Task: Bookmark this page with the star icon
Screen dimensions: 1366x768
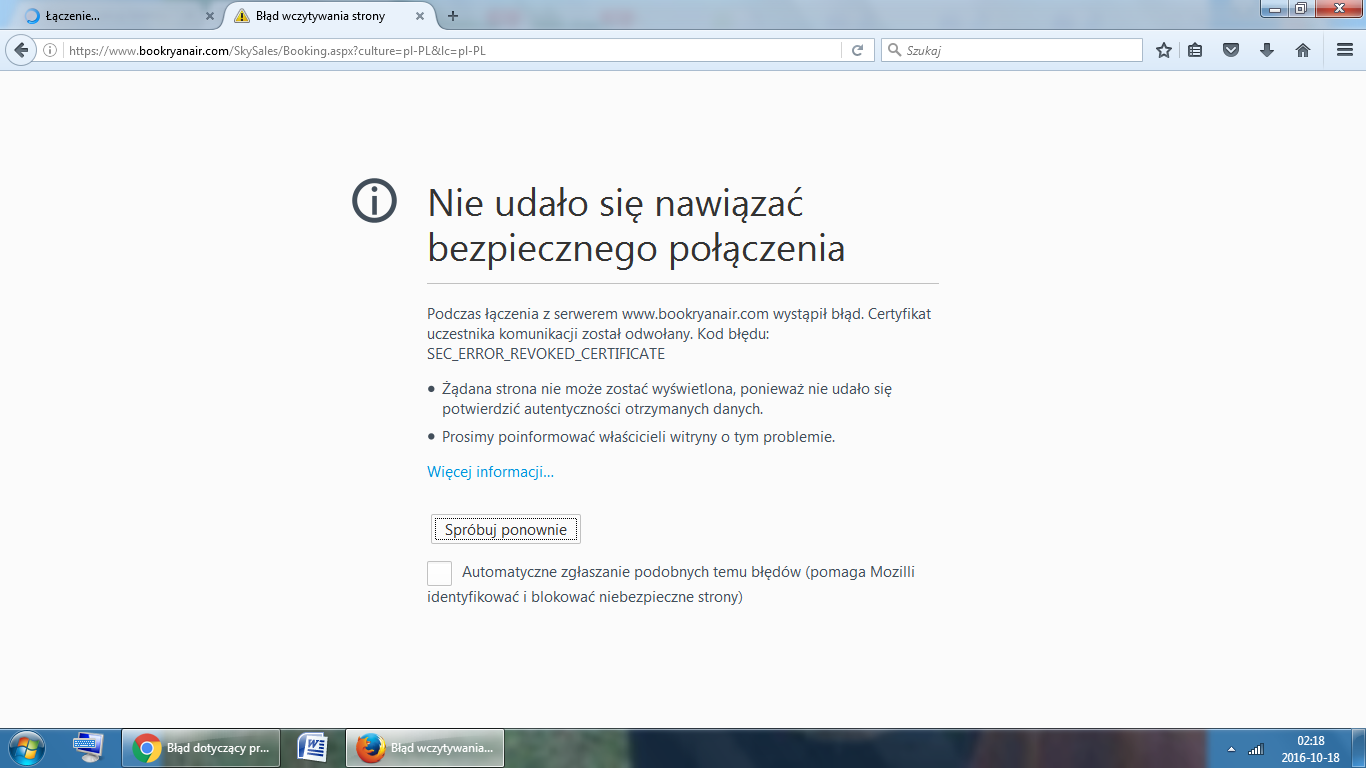Action: coord(1164,50)
